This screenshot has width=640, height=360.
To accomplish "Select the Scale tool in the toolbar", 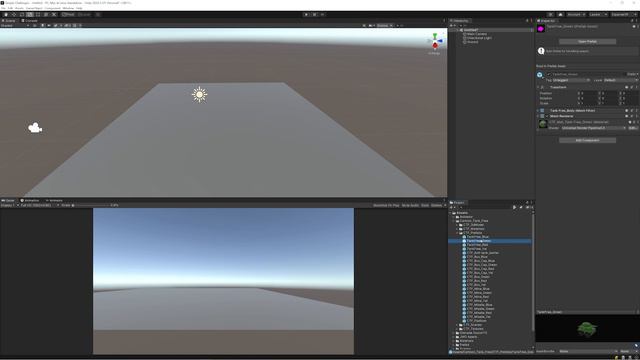I will coord(30,15).
